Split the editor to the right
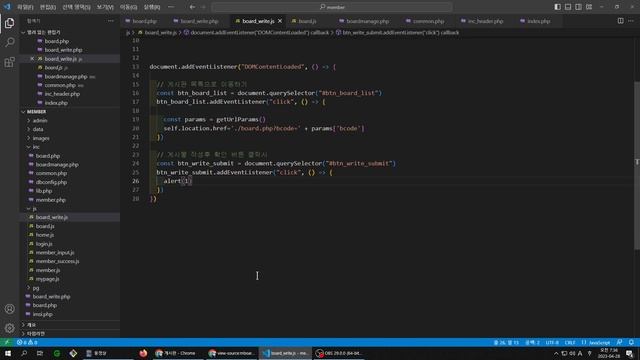The height and width of the screenshot is (360, 640). pos(620,21)
